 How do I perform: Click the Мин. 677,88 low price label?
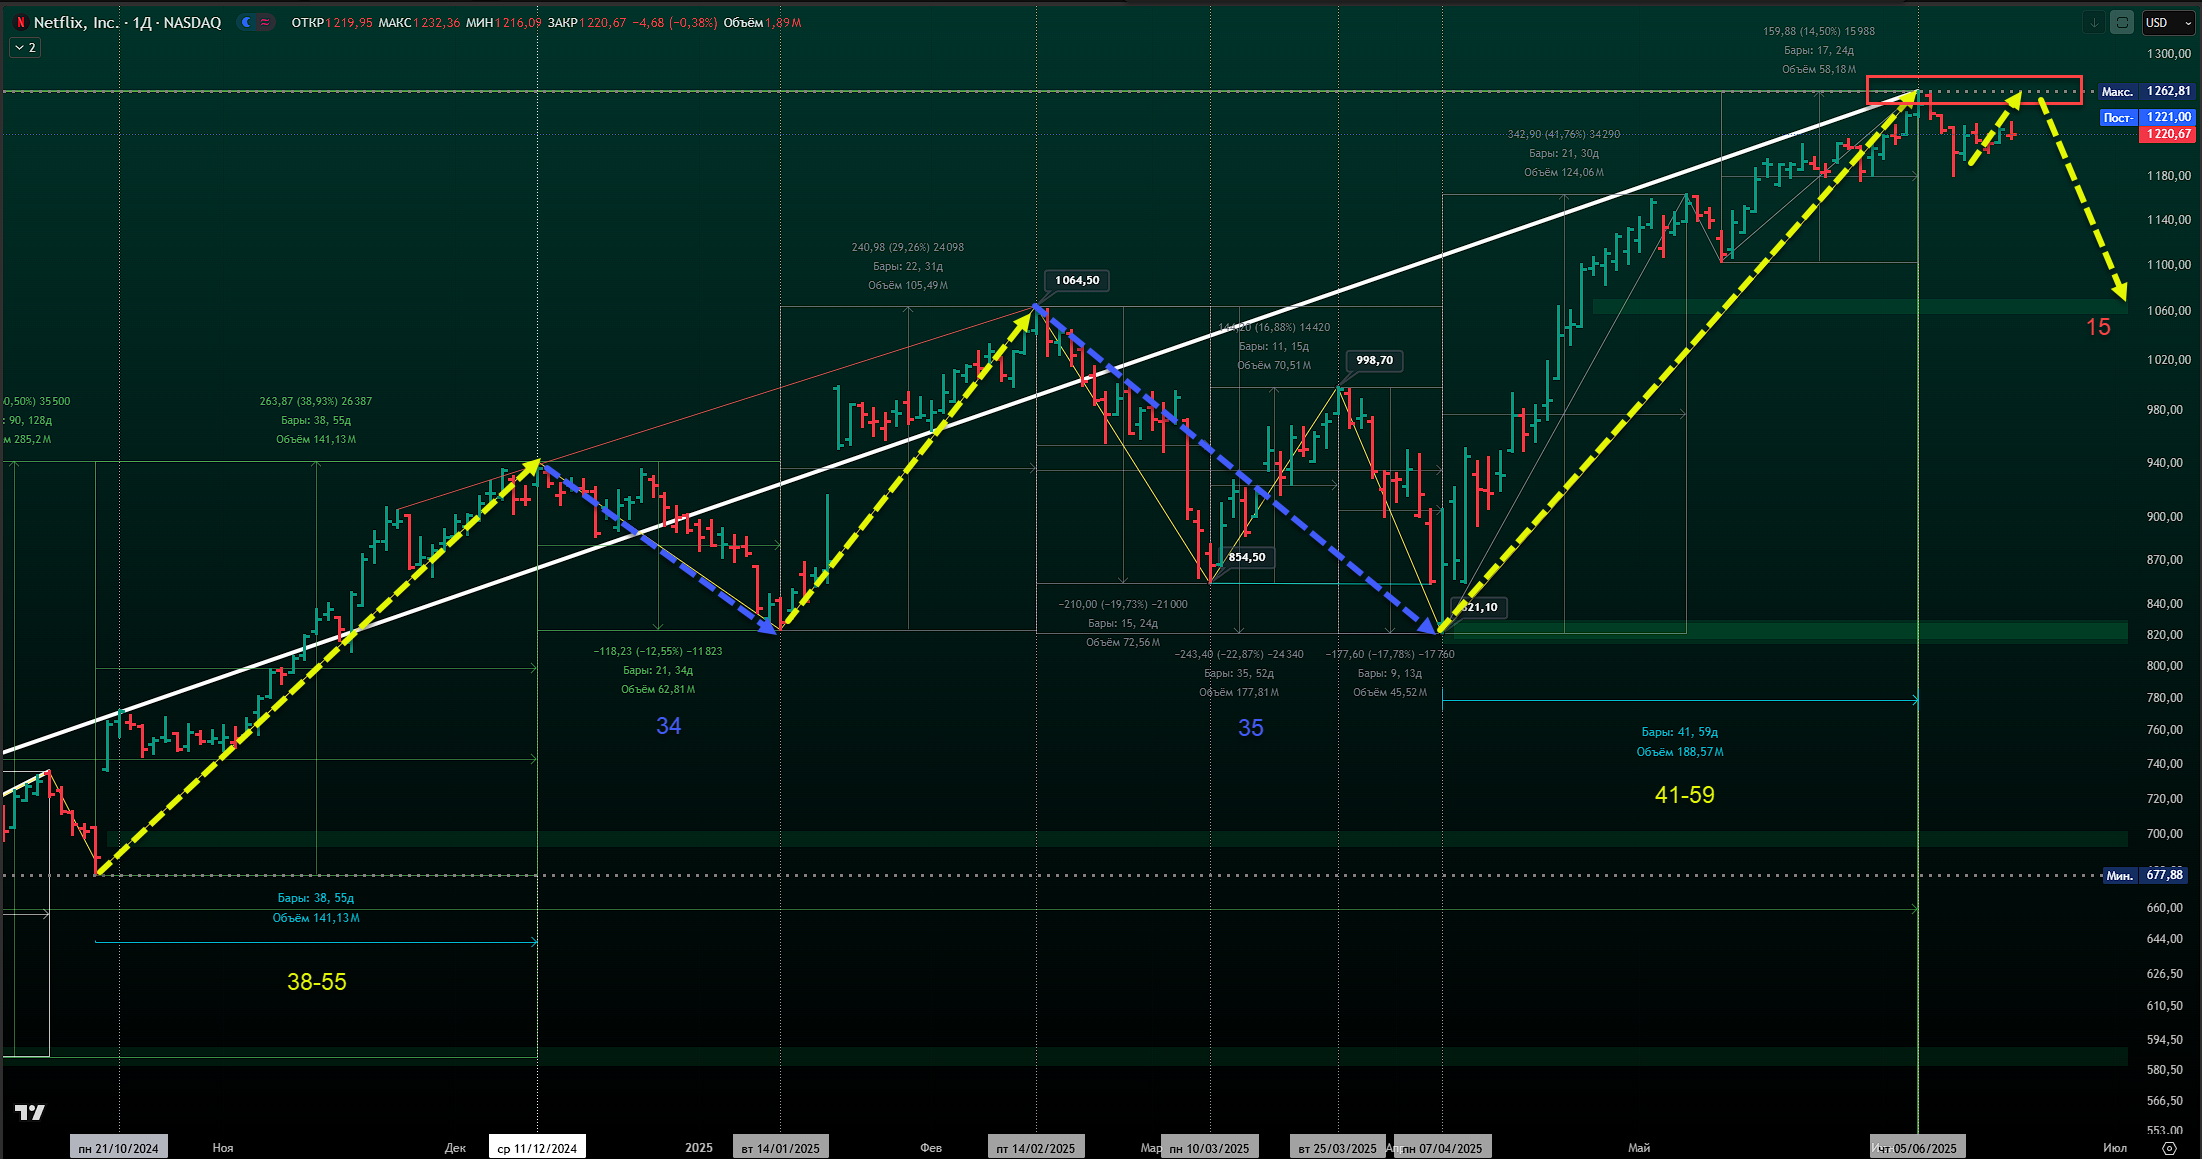[2146, 875]
